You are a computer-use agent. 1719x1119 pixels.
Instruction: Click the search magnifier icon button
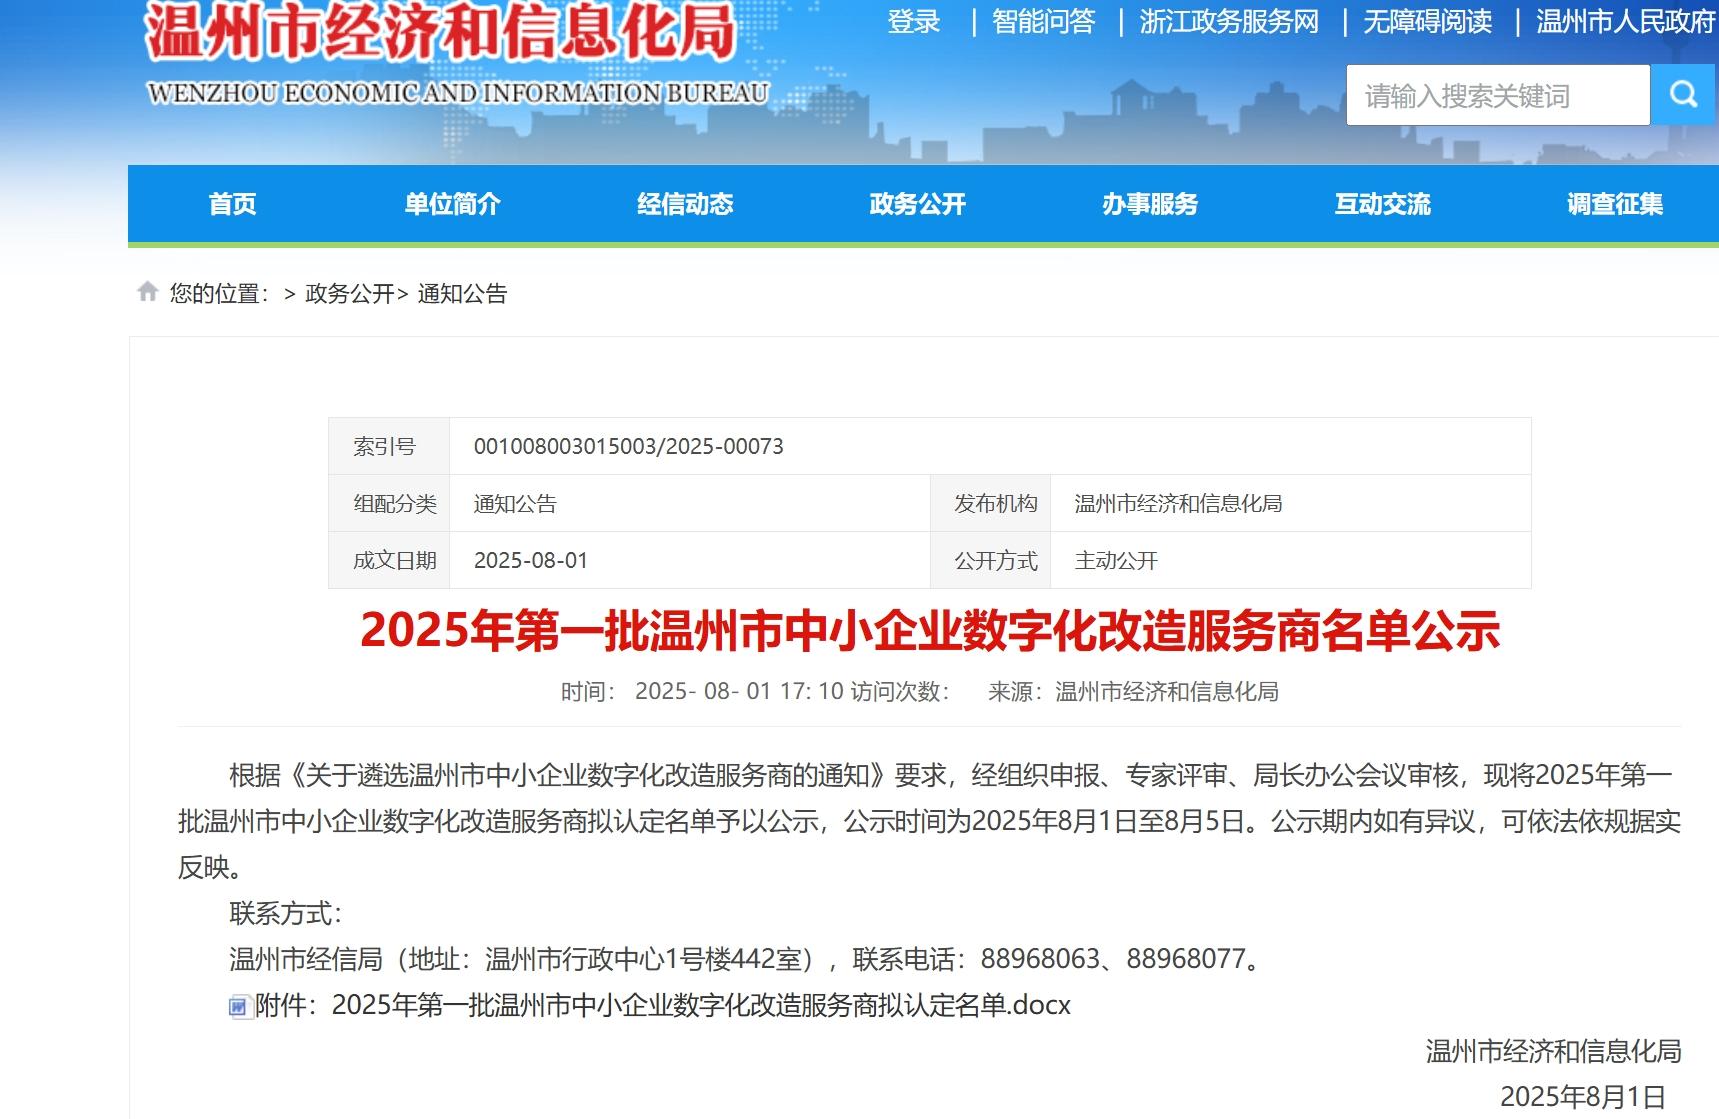(x=1683, y=95)
